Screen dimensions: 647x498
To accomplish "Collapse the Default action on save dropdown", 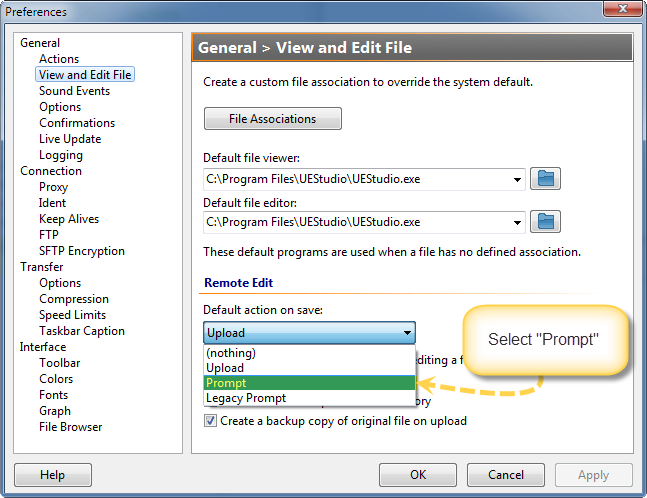I will (407, 333).
